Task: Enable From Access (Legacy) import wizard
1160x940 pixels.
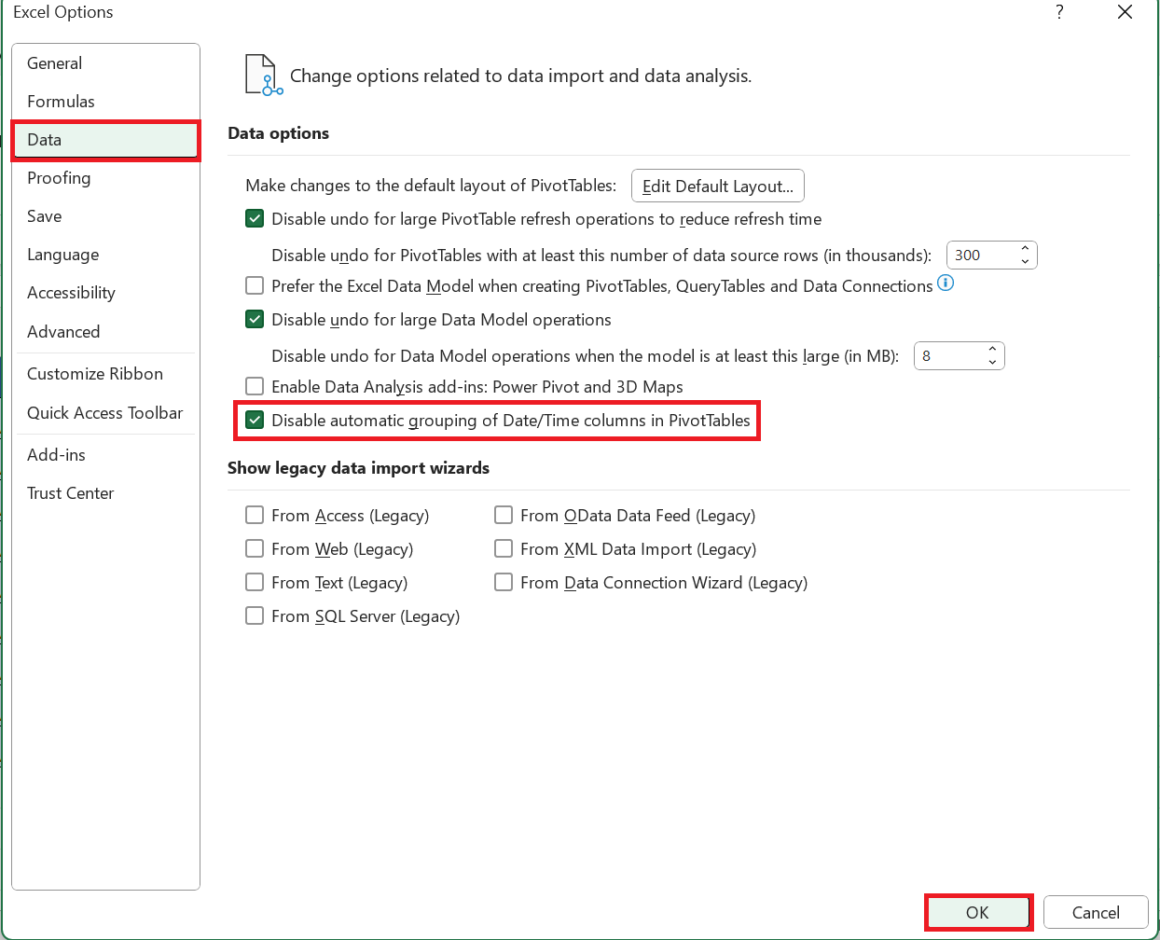Action: click(255, 515)
